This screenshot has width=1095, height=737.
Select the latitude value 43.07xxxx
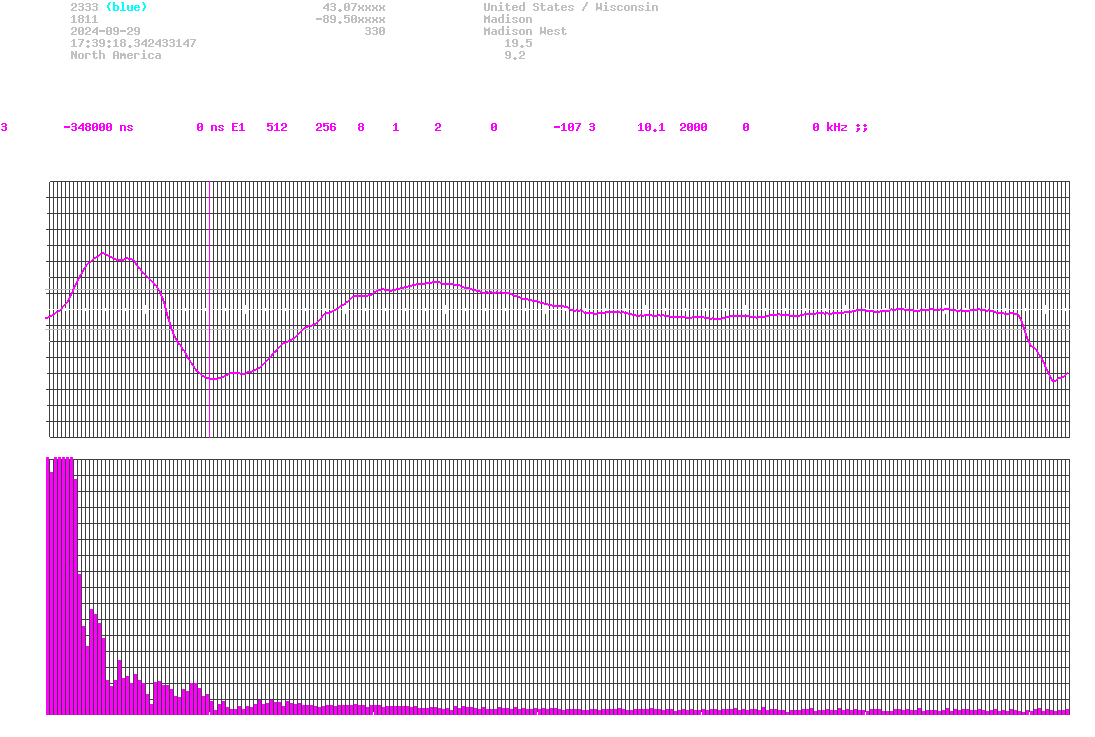click(353, 7)
